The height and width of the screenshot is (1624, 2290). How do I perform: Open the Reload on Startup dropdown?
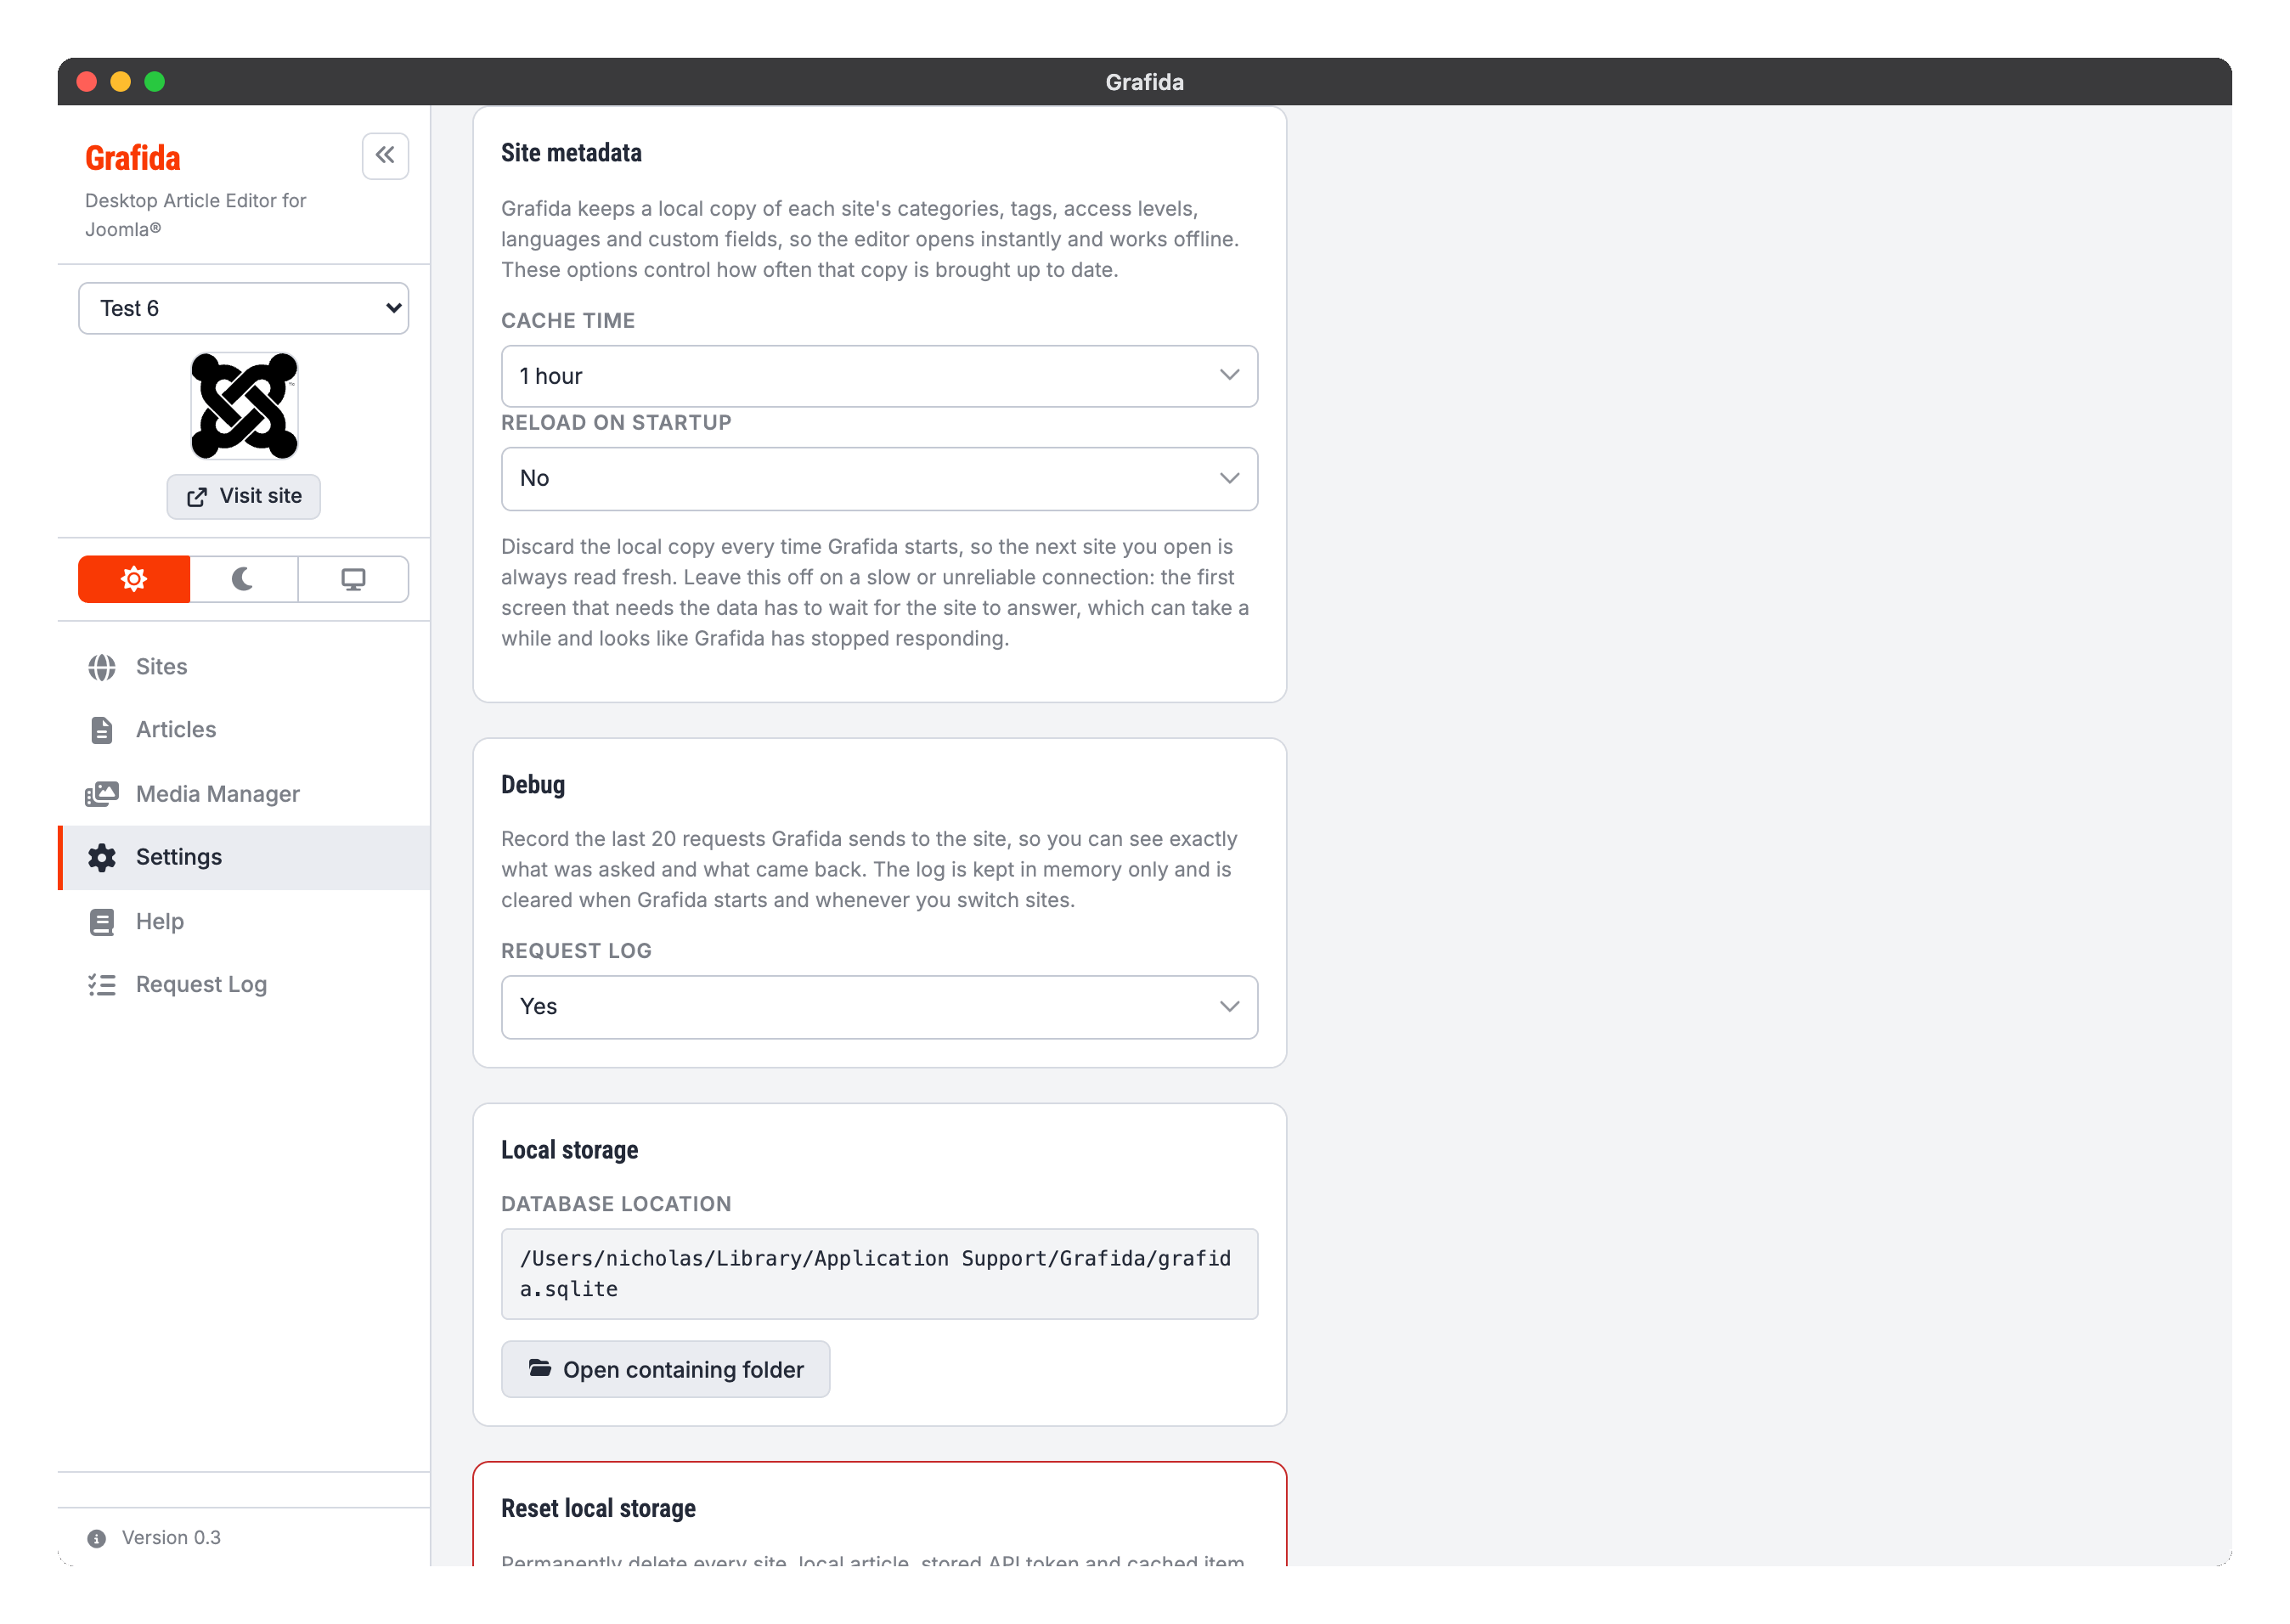(879, 478)
